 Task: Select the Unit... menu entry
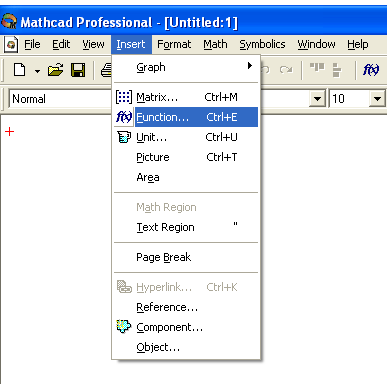pyautogui.click(x=186, y=137)
